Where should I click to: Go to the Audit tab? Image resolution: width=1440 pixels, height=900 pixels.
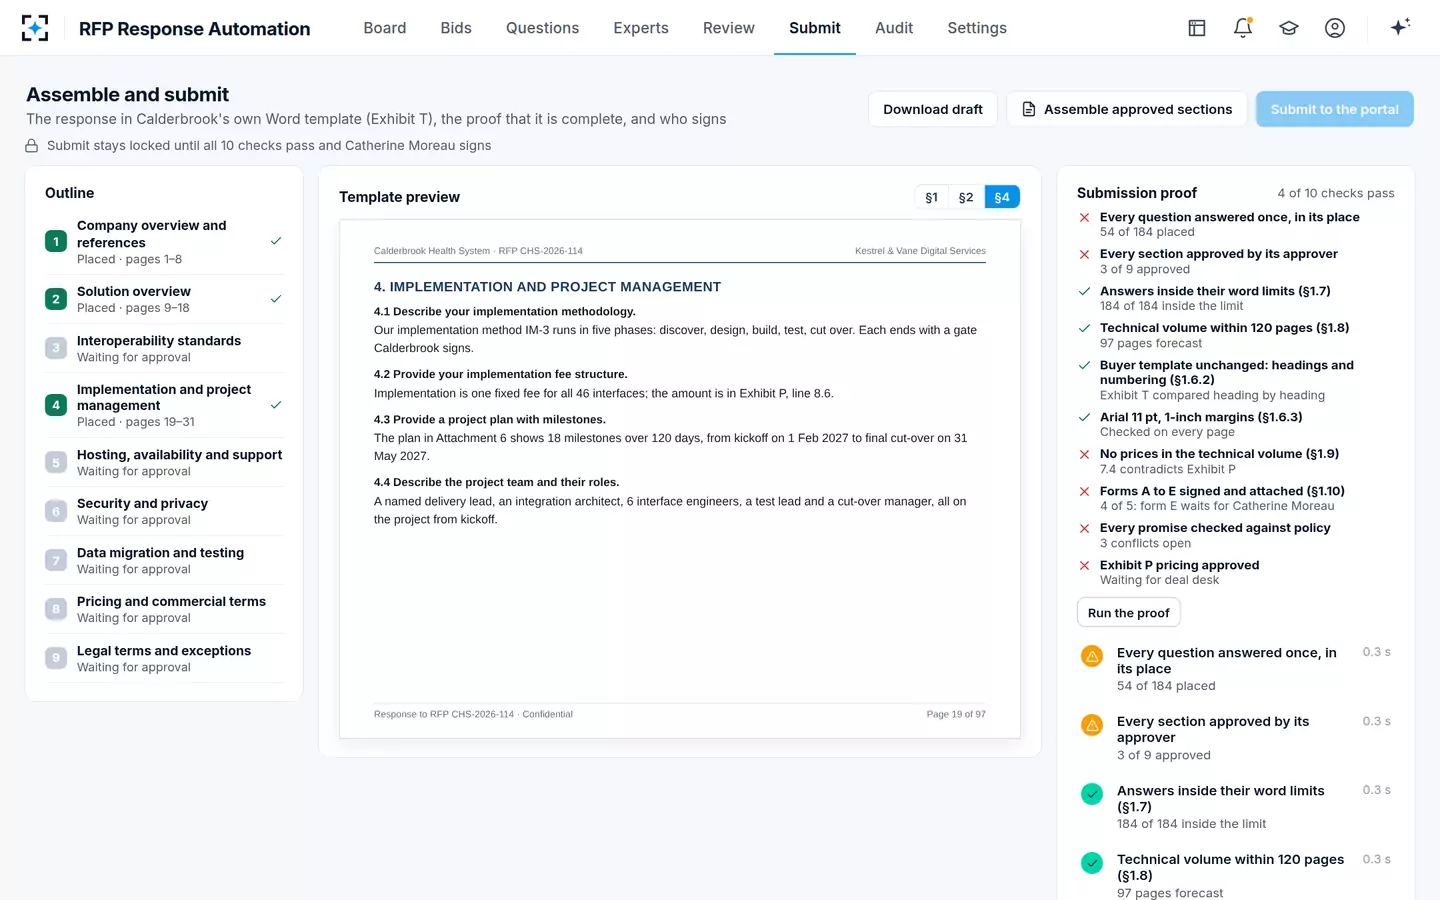click(894, 28)
